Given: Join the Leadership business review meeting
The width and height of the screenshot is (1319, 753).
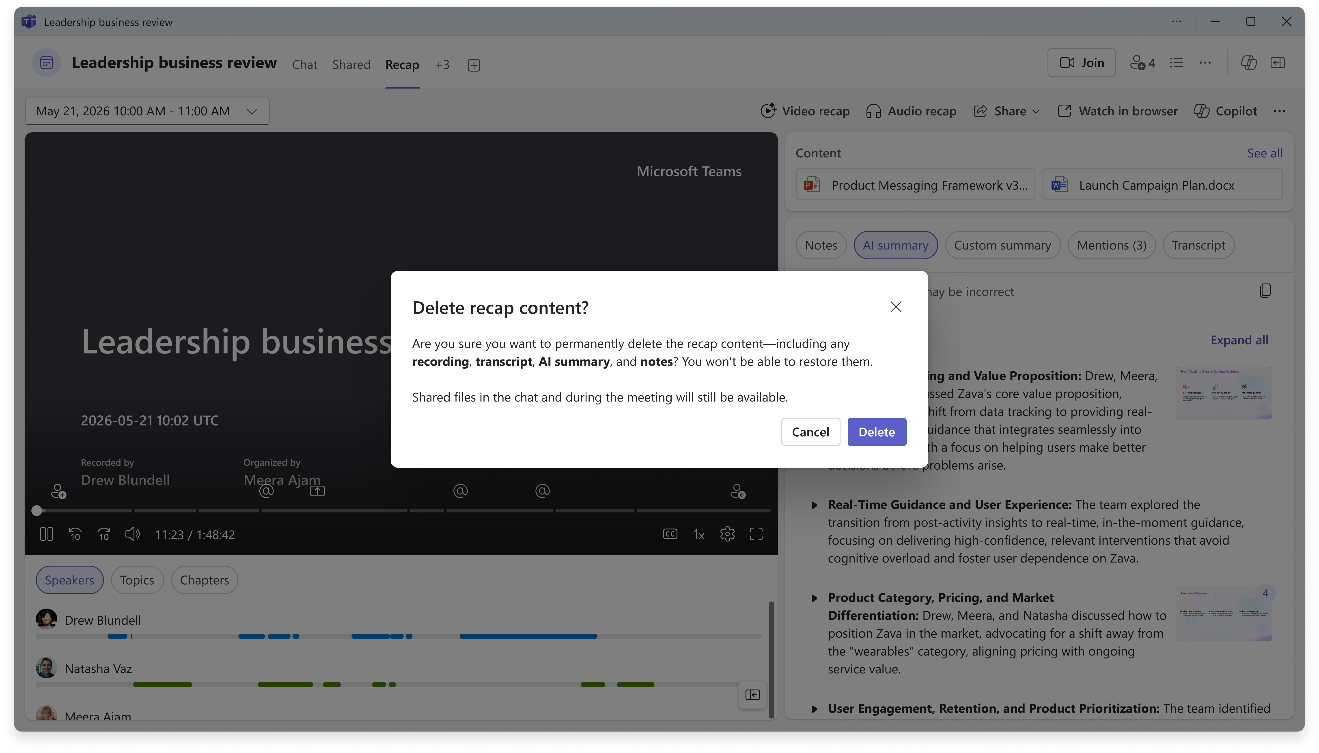Looking at the screenshot, I should pos(1081,63).
